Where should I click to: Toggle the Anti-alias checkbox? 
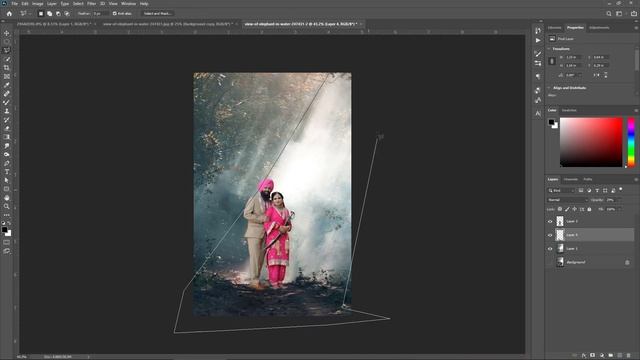click(114, 13)
